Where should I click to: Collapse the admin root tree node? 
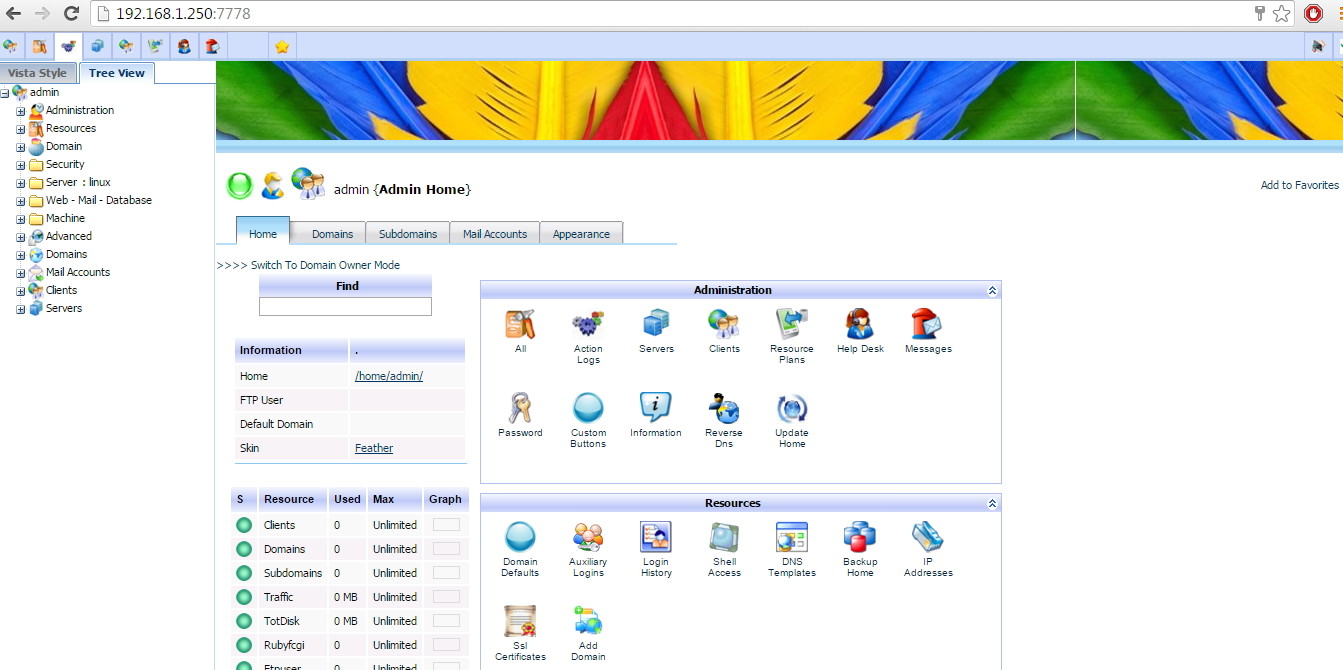[5, 93]
